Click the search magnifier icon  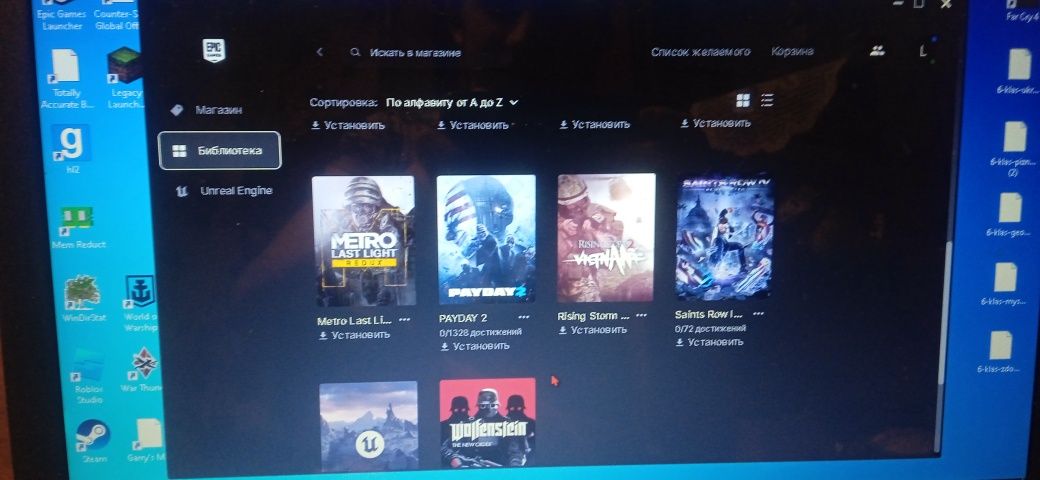coord(356,52)
